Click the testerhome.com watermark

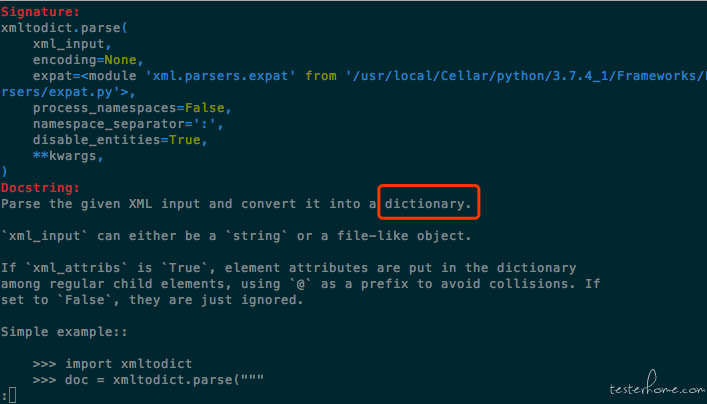point(657,385)
